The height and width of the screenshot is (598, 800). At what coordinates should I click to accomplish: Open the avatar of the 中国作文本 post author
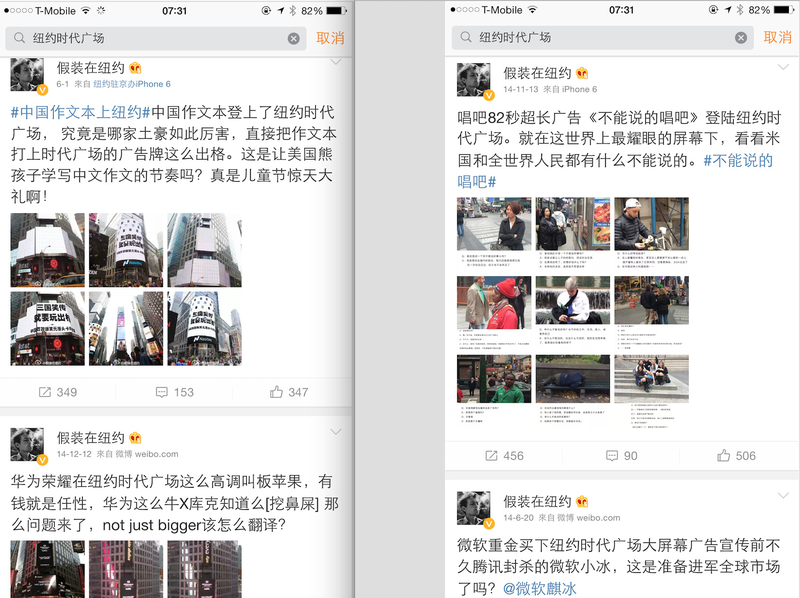tap(27, 76)
